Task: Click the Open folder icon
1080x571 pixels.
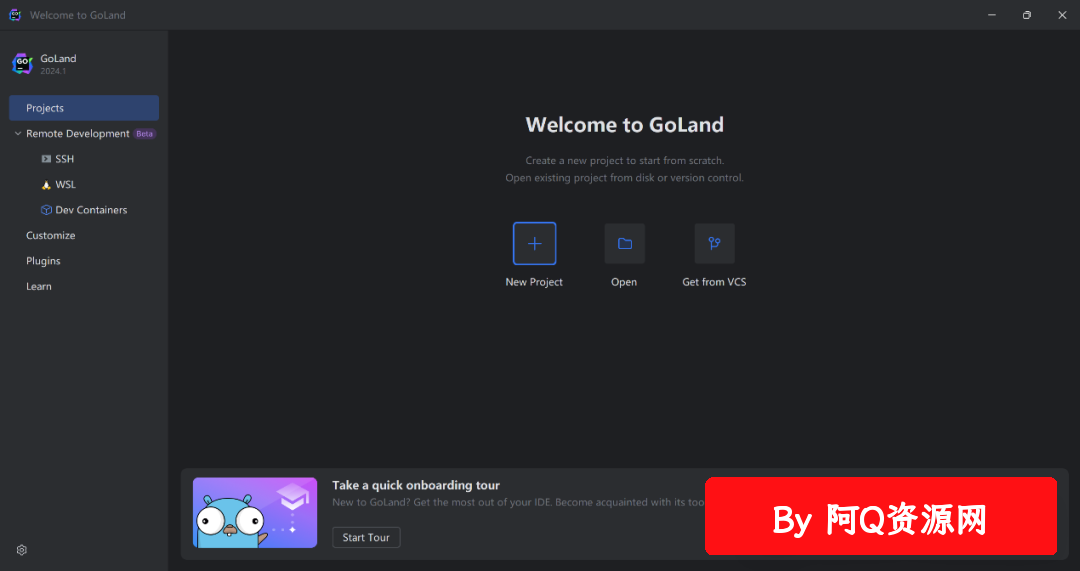Action: pos(625,243)
